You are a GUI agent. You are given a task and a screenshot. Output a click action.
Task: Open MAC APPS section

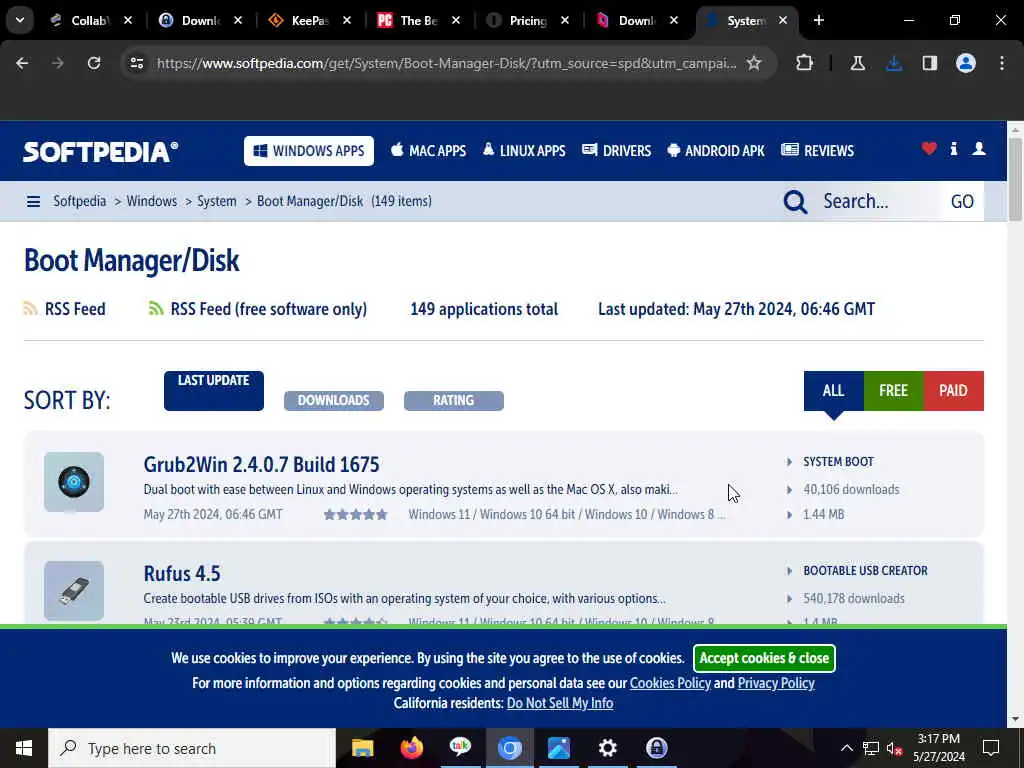coord(428,151)
